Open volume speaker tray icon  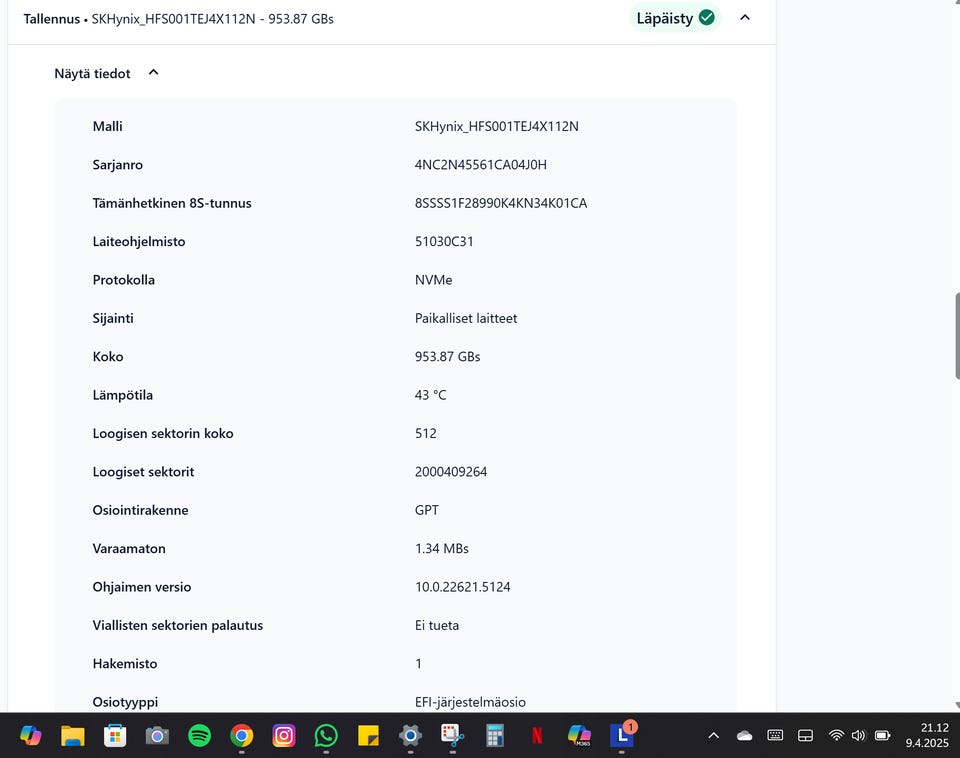(x=858, y=735)
